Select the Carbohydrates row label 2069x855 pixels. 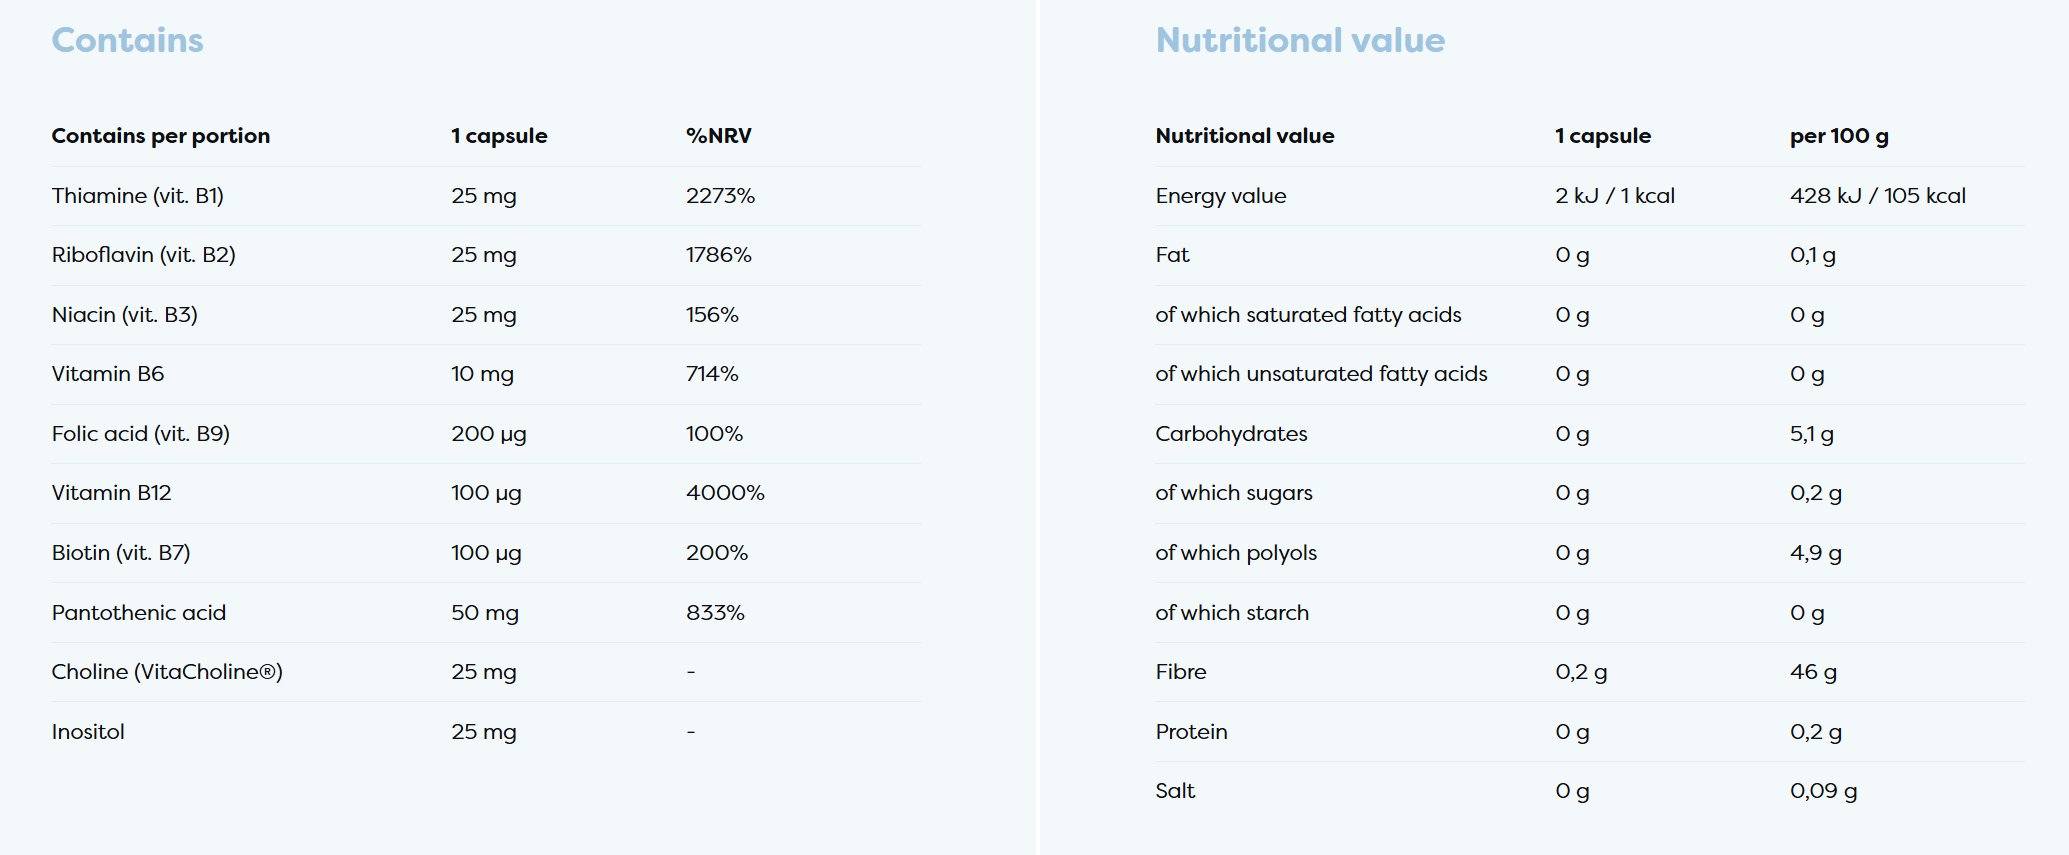click(1230, 434)
